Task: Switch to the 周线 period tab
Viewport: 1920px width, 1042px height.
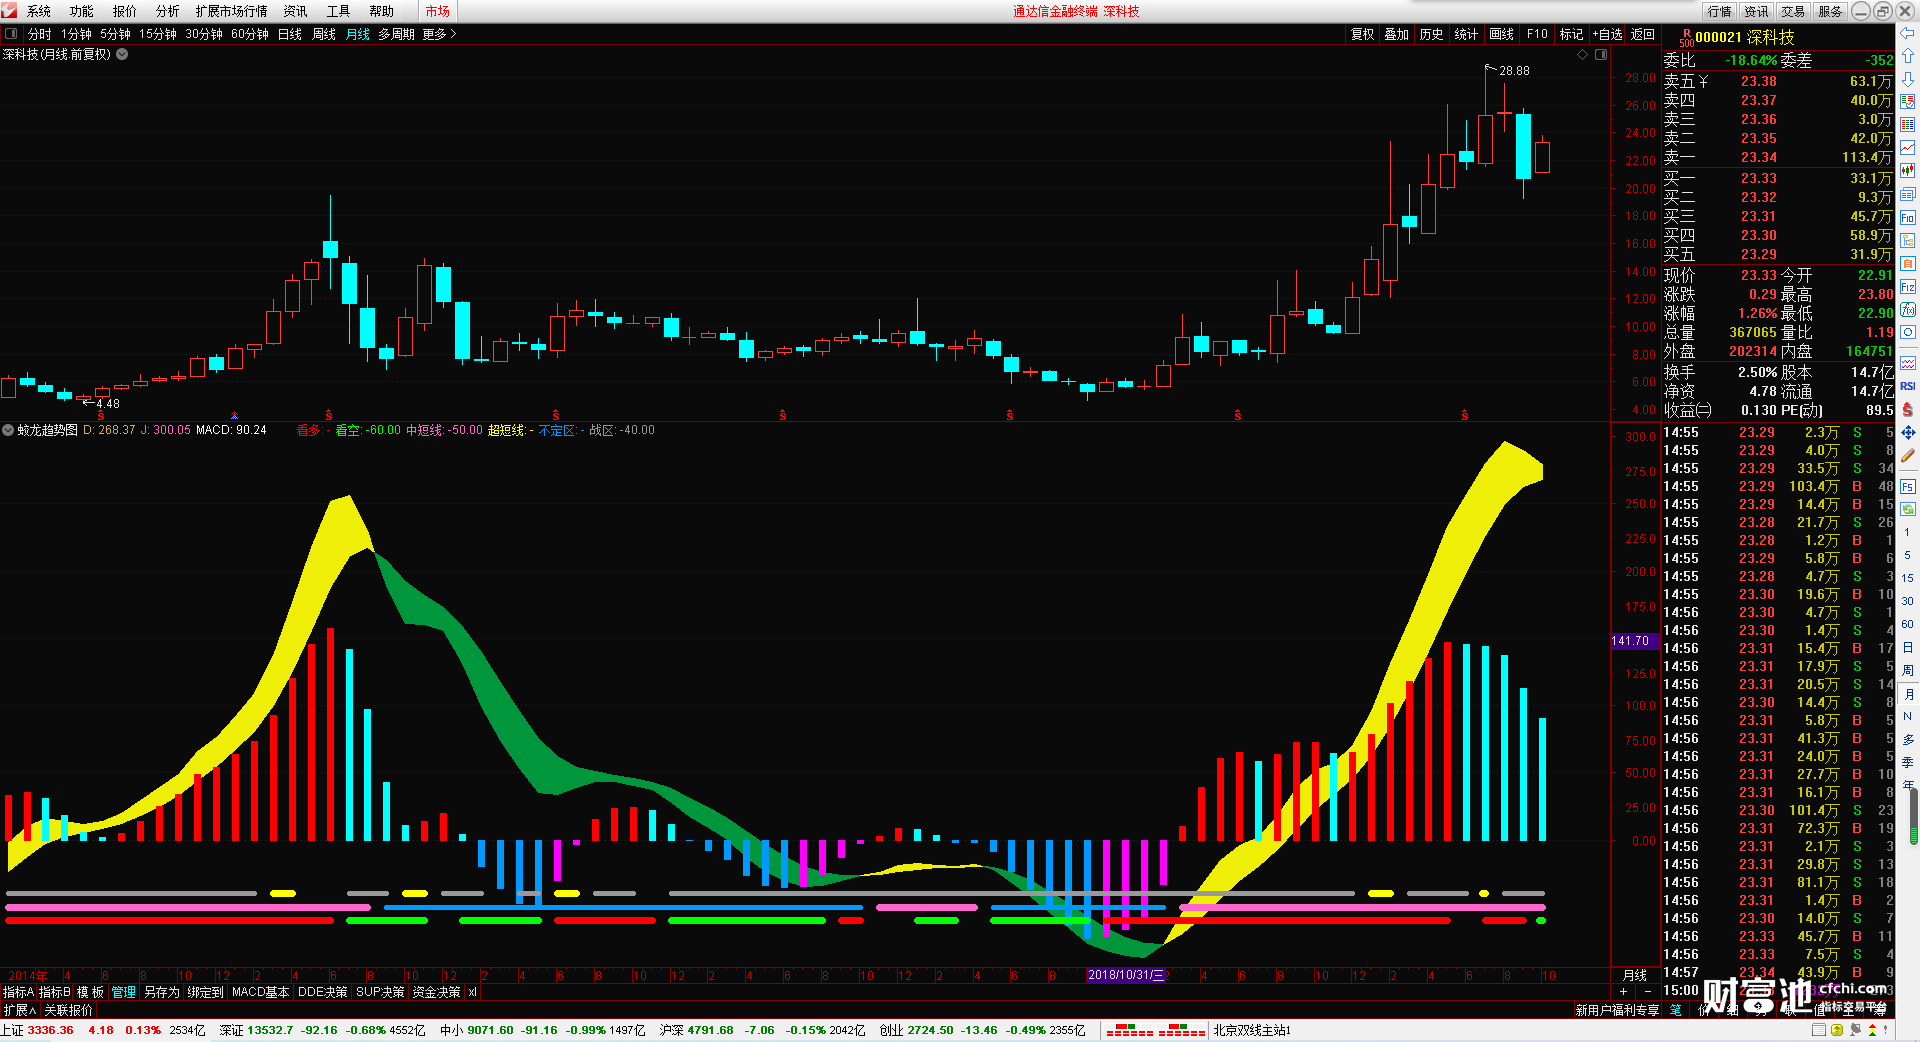Action: 324,34
